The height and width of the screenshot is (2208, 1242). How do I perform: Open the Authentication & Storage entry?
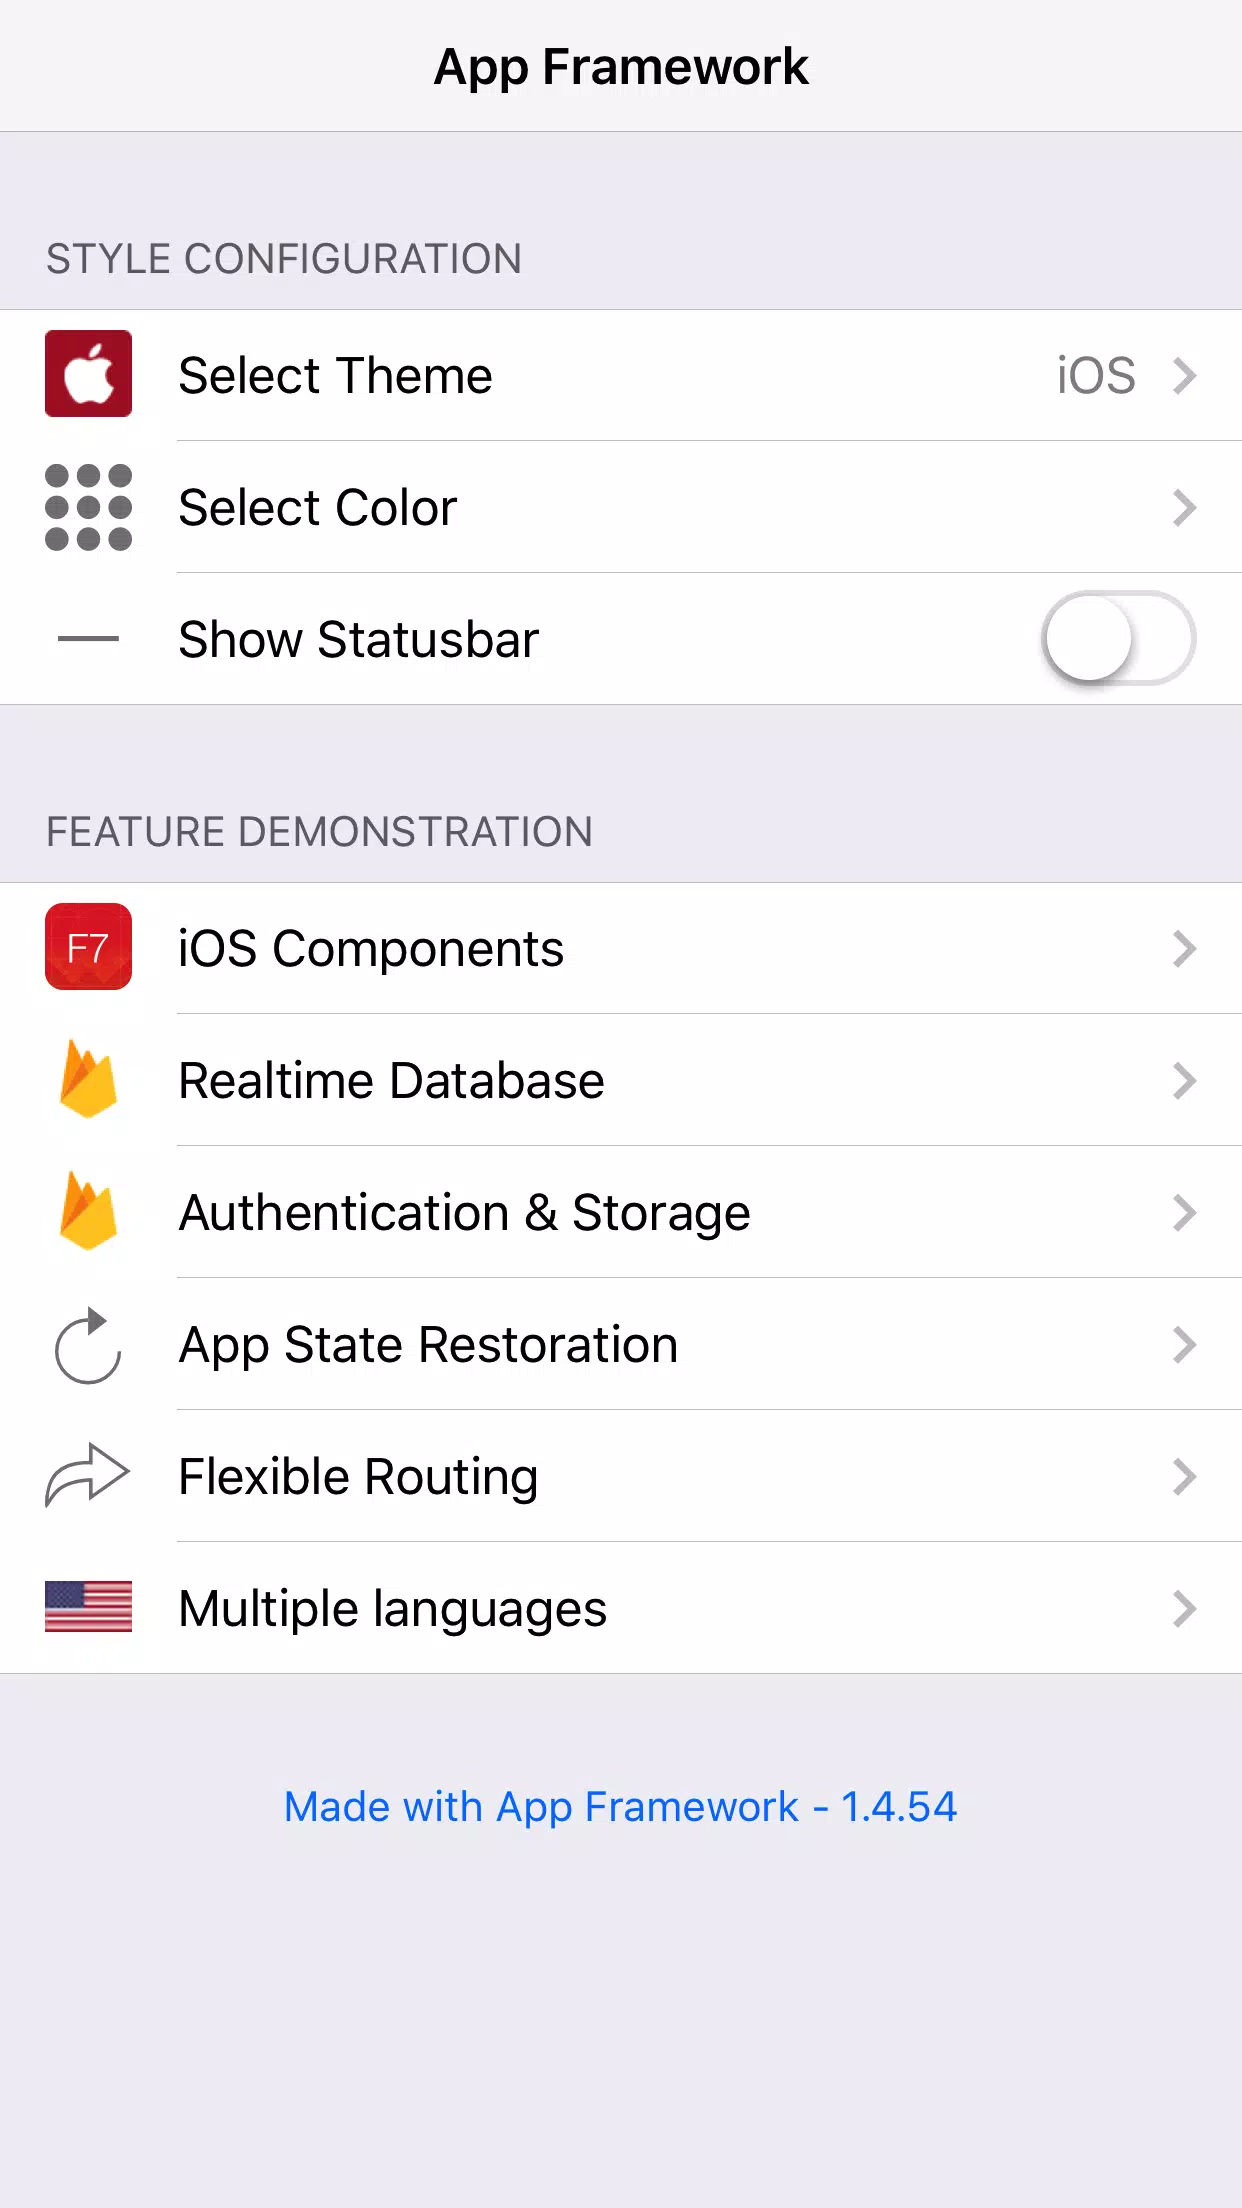[x=621, y=1212]
